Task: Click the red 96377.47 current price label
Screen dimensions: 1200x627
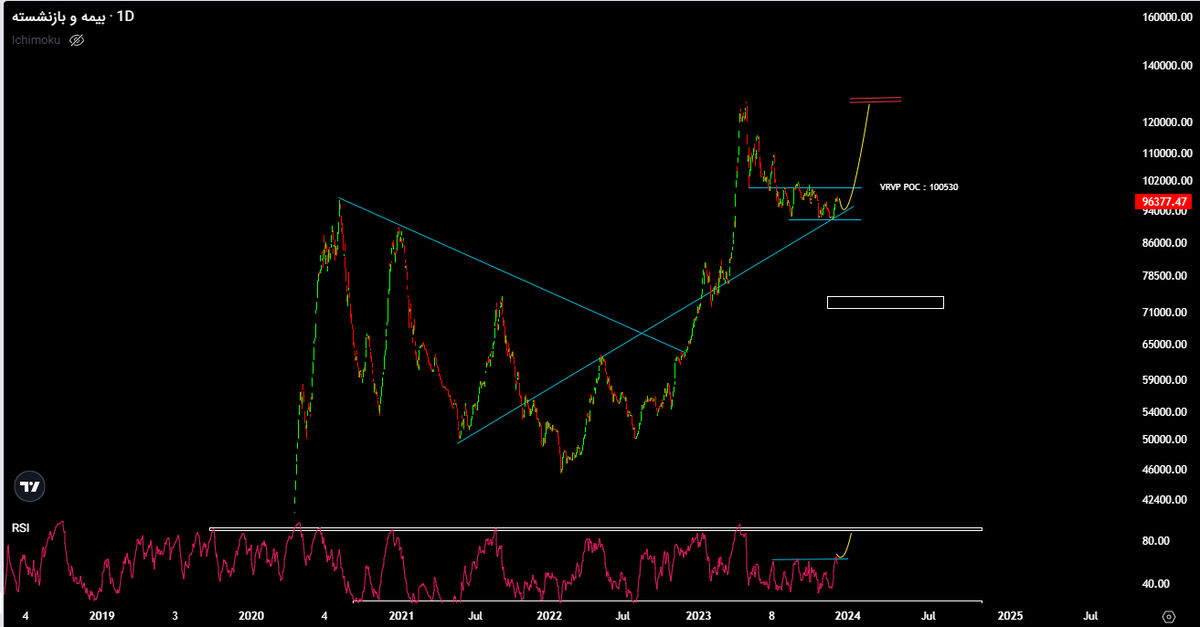Action: tap(1164, 202)
